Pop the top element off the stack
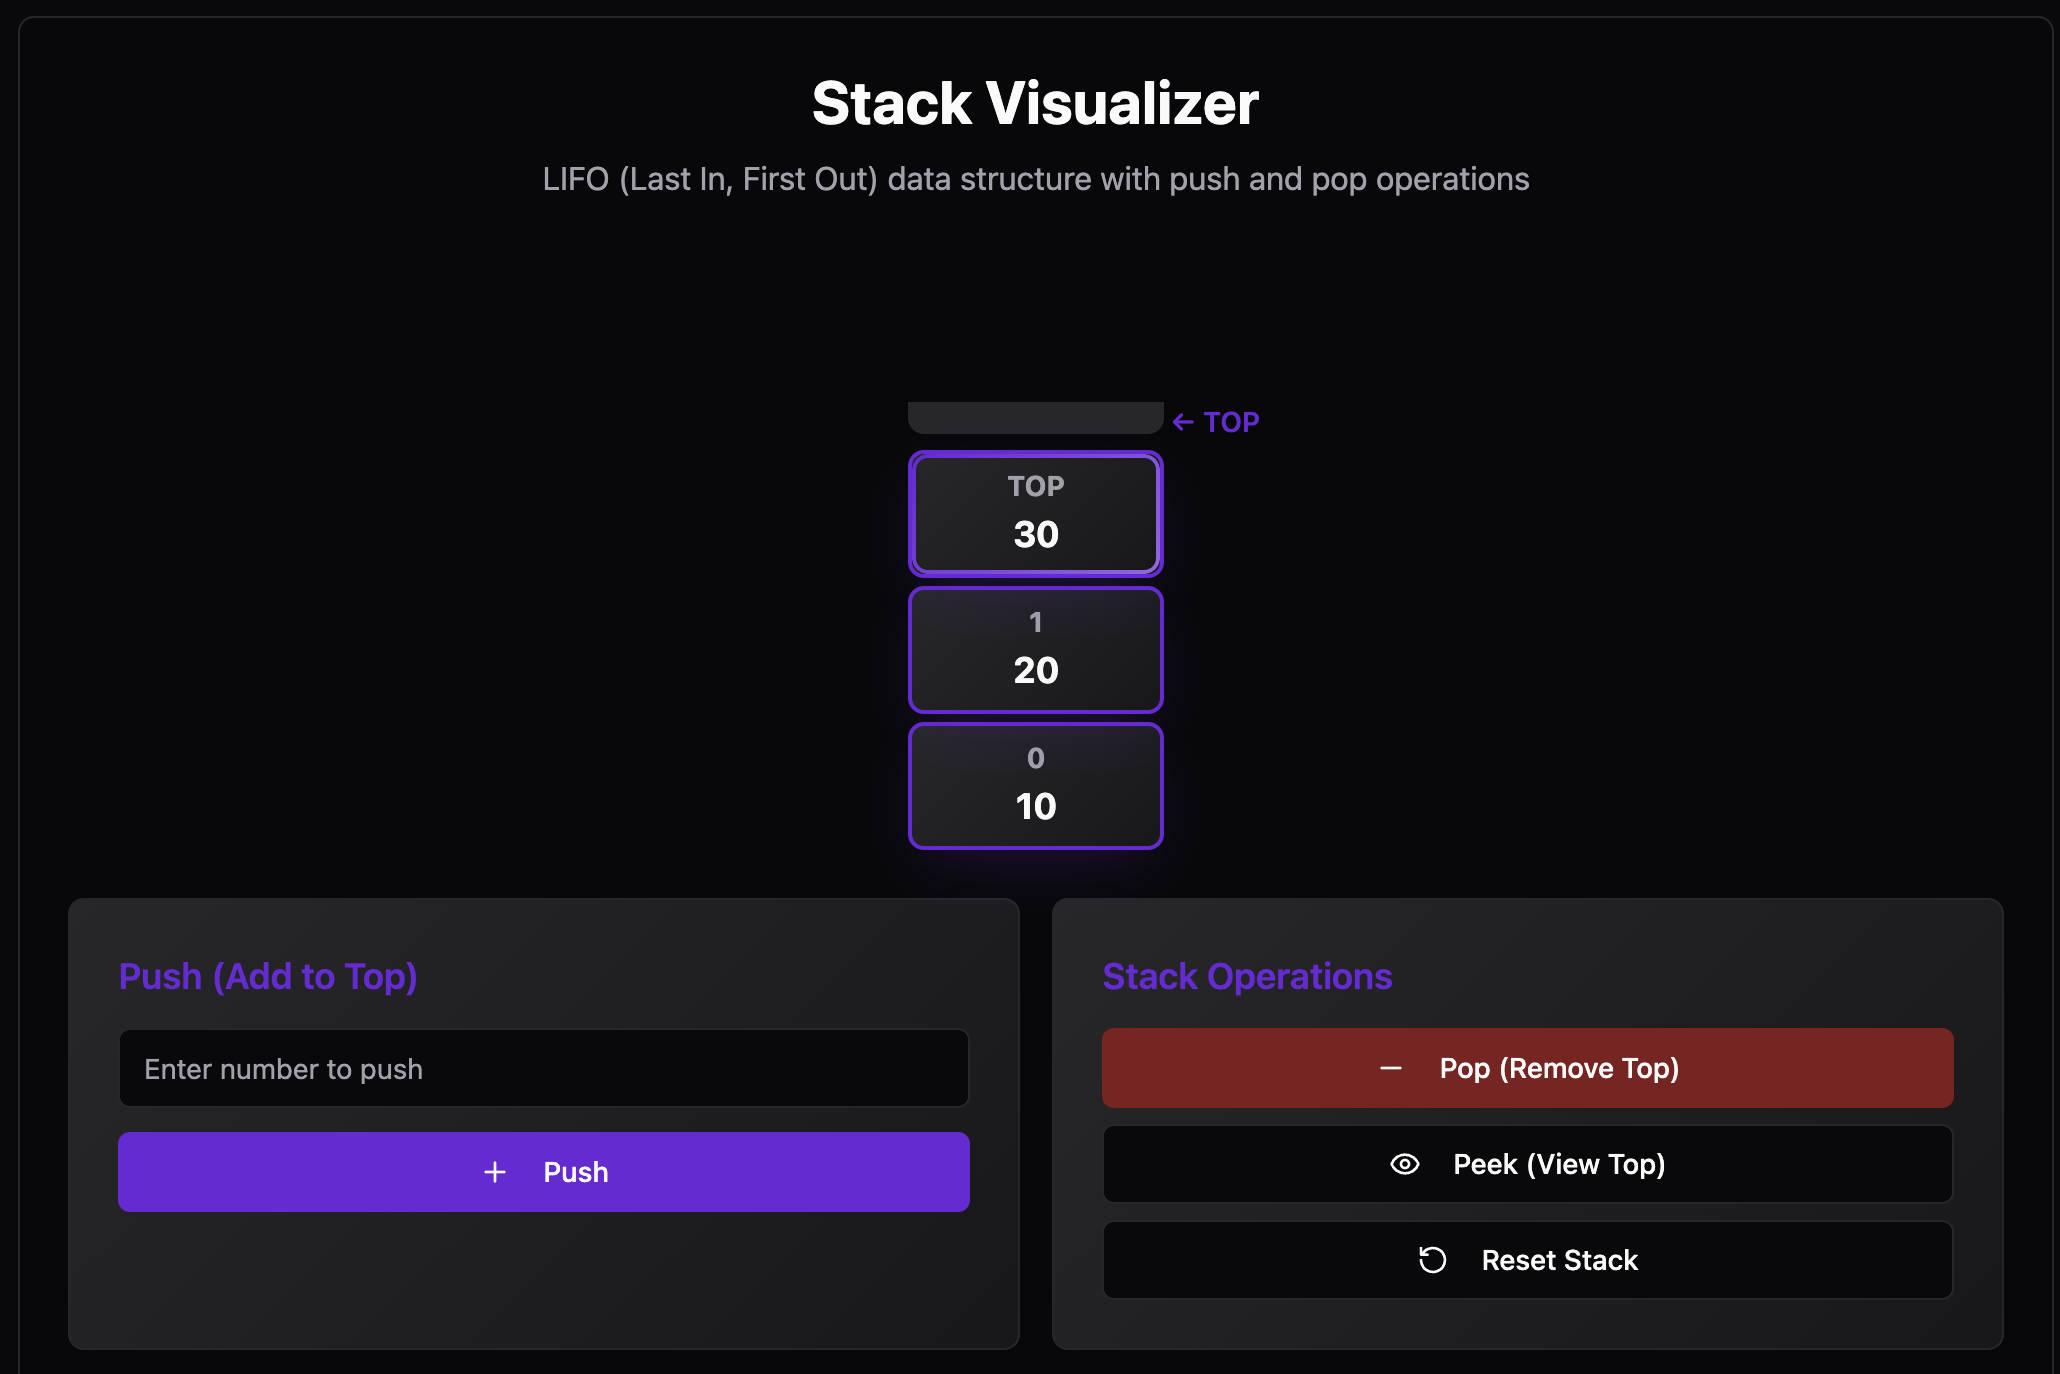This screenshot has height=1374, width=2060. (1527, 1068)
